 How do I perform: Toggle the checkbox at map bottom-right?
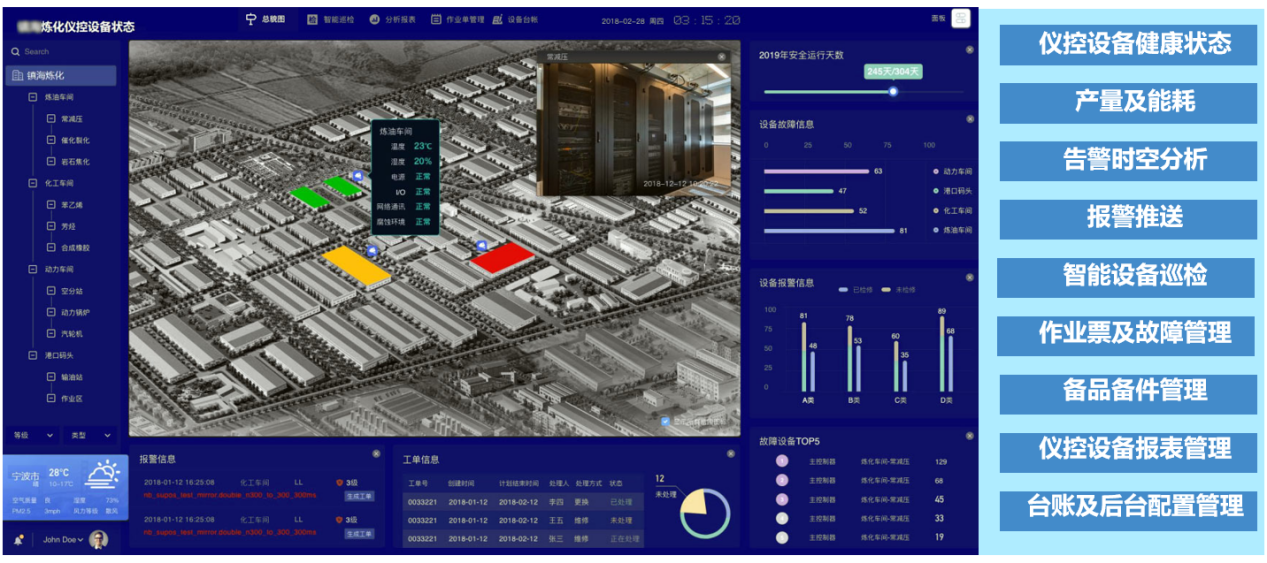(x=665, y=421)
